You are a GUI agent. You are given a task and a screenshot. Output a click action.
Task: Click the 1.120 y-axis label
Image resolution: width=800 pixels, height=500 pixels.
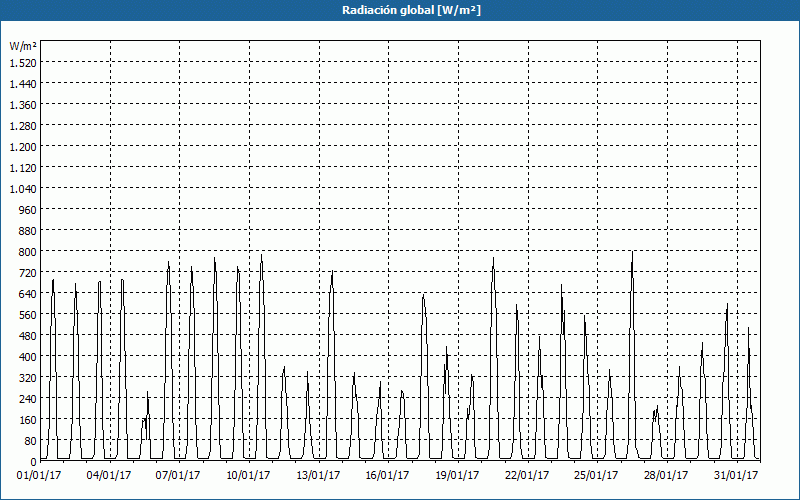pos(23,168)
